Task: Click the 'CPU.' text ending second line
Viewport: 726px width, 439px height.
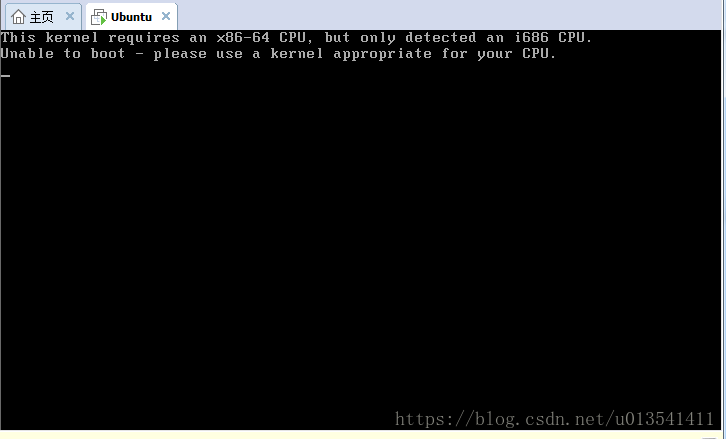Action: [x=539, y=54]
